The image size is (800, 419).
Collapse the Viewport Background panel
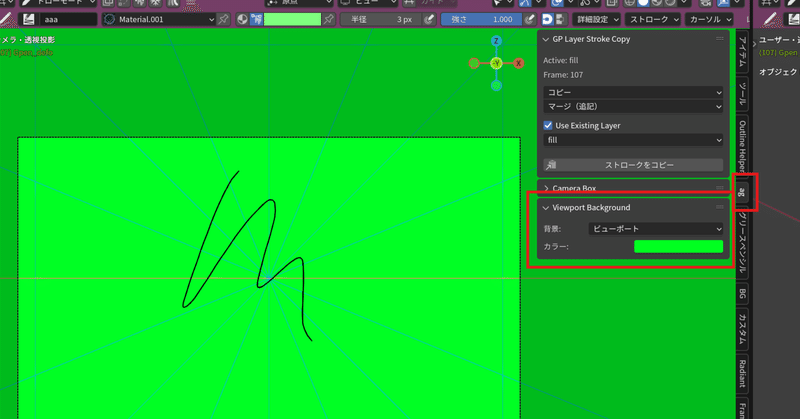point(546,208)
